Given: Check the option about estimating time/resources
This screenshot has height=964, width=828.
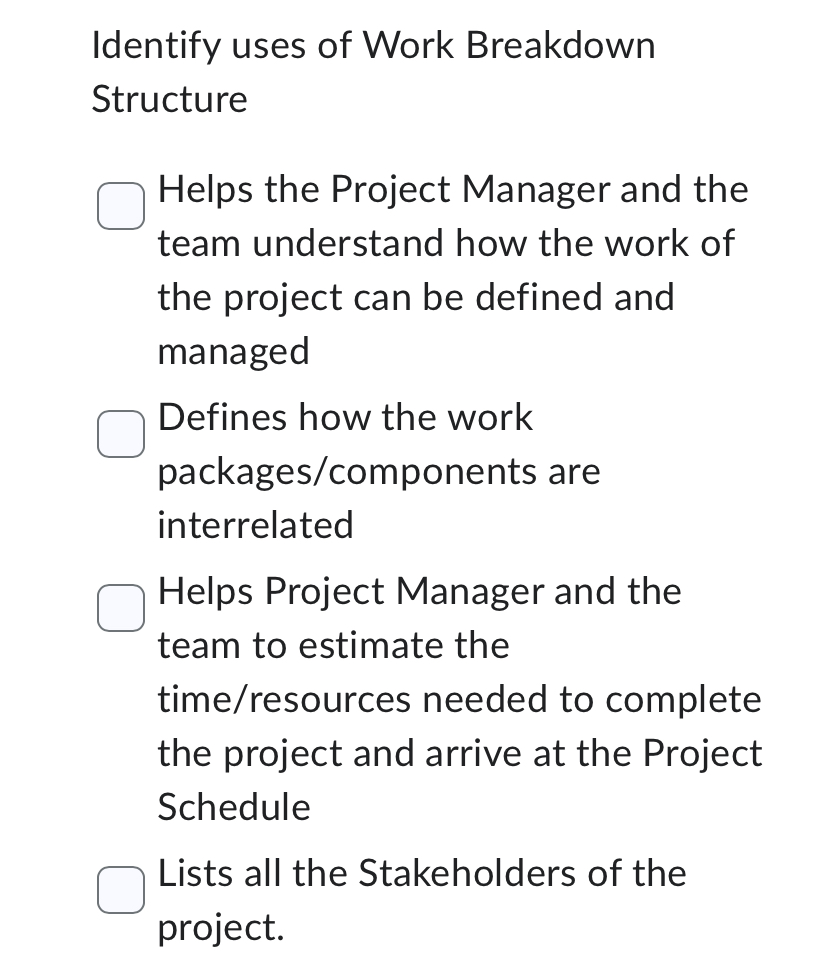Looking at the screenshot, I should pos(120,606).
